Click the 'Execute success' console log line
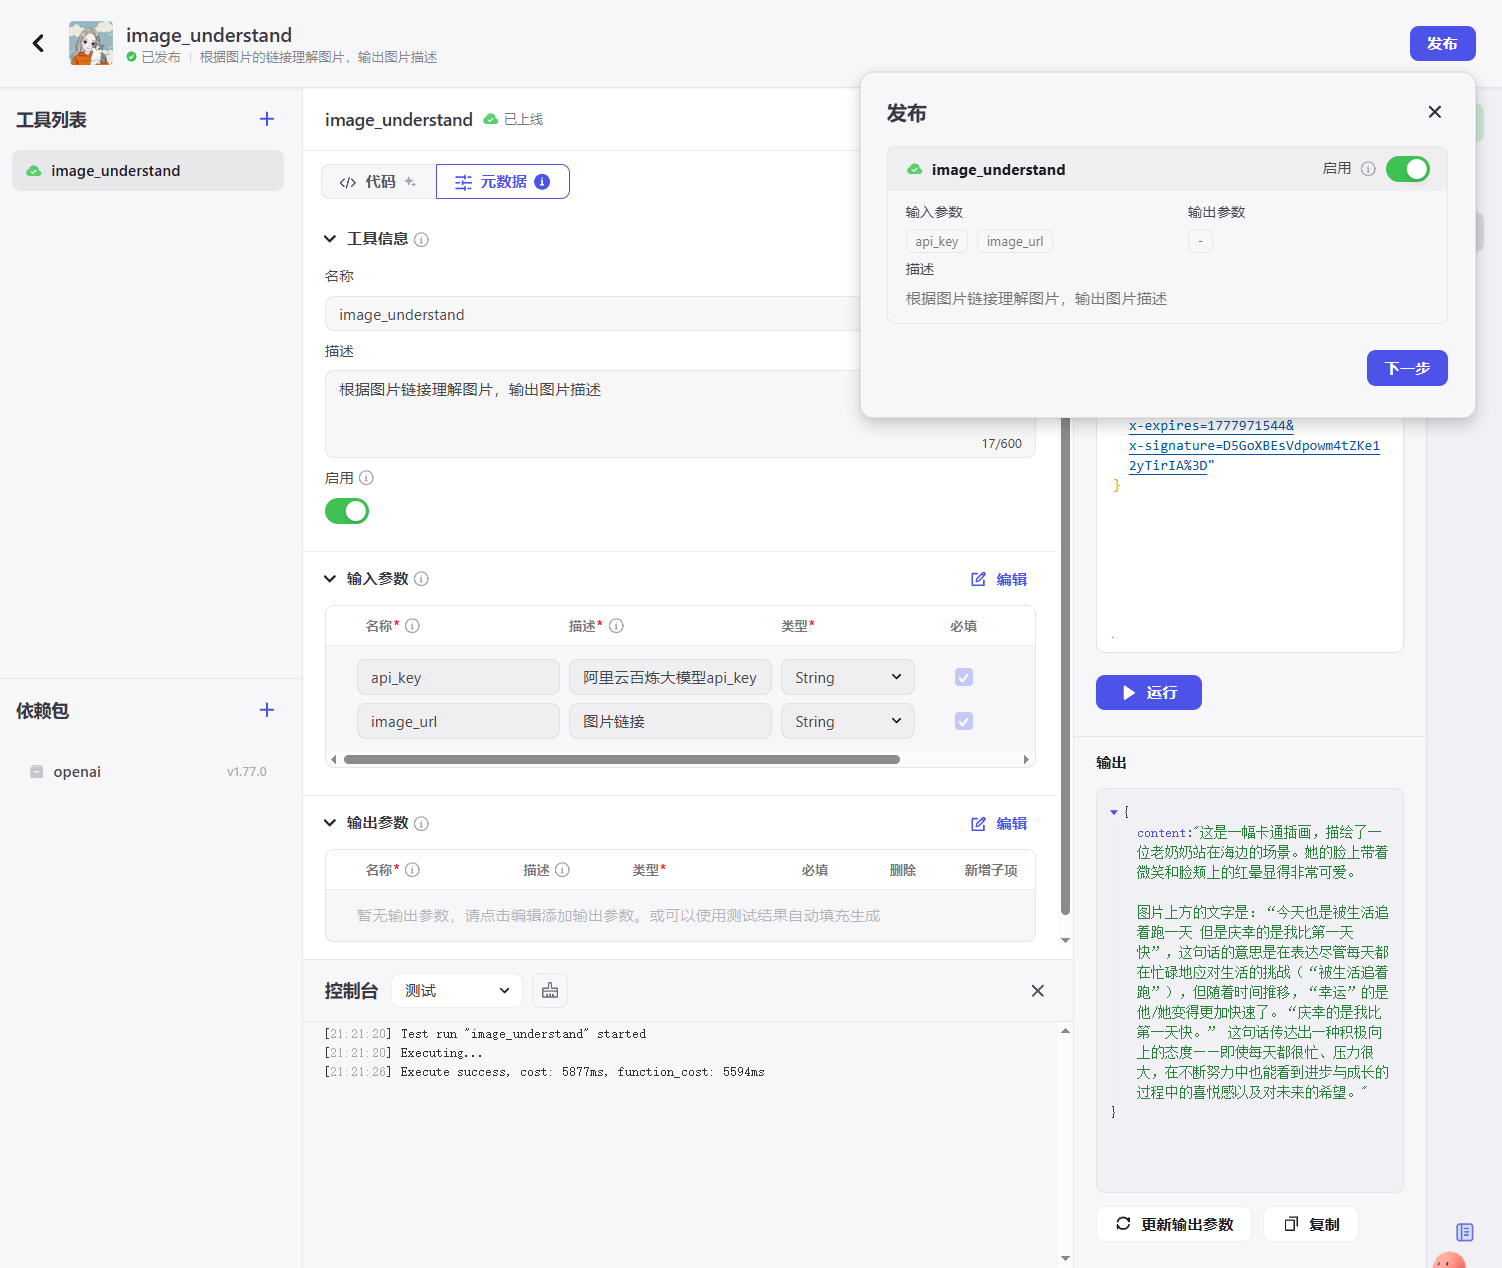 (545, 1072)
